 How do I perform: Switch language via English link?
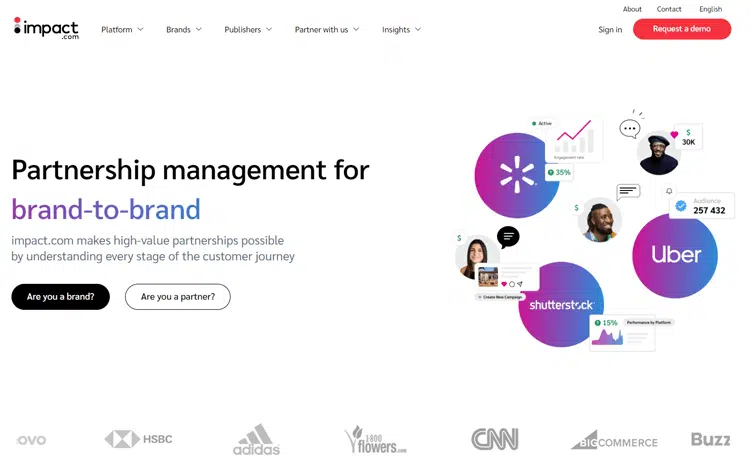710,9
